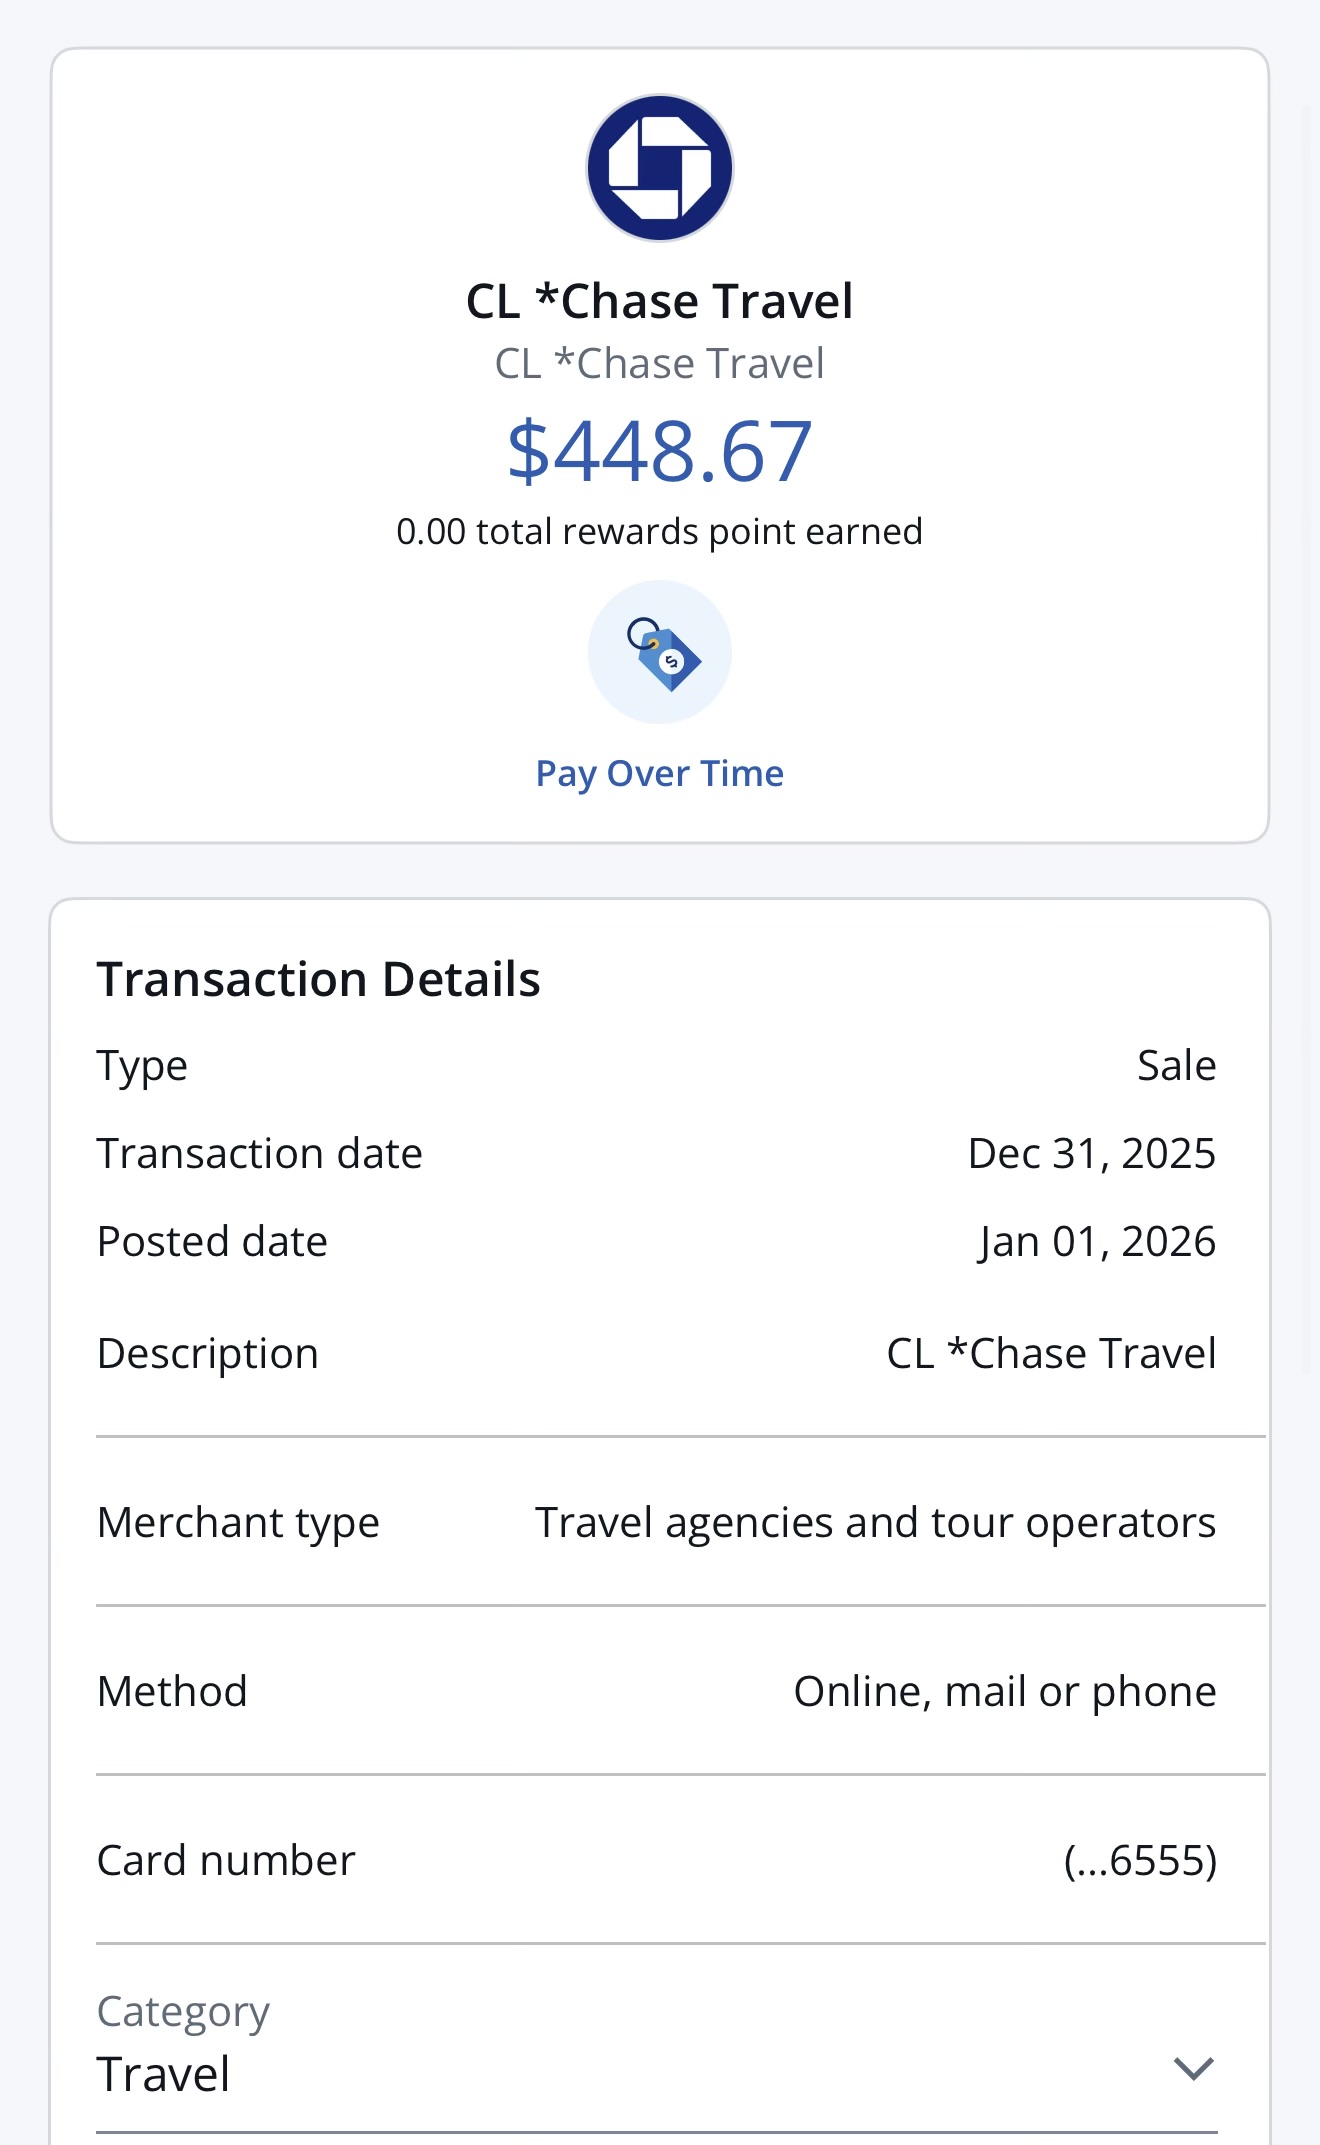Click the Merchant type label
The height and width of the screenshot is (2145, 1320).
(x=238, y=1523)
